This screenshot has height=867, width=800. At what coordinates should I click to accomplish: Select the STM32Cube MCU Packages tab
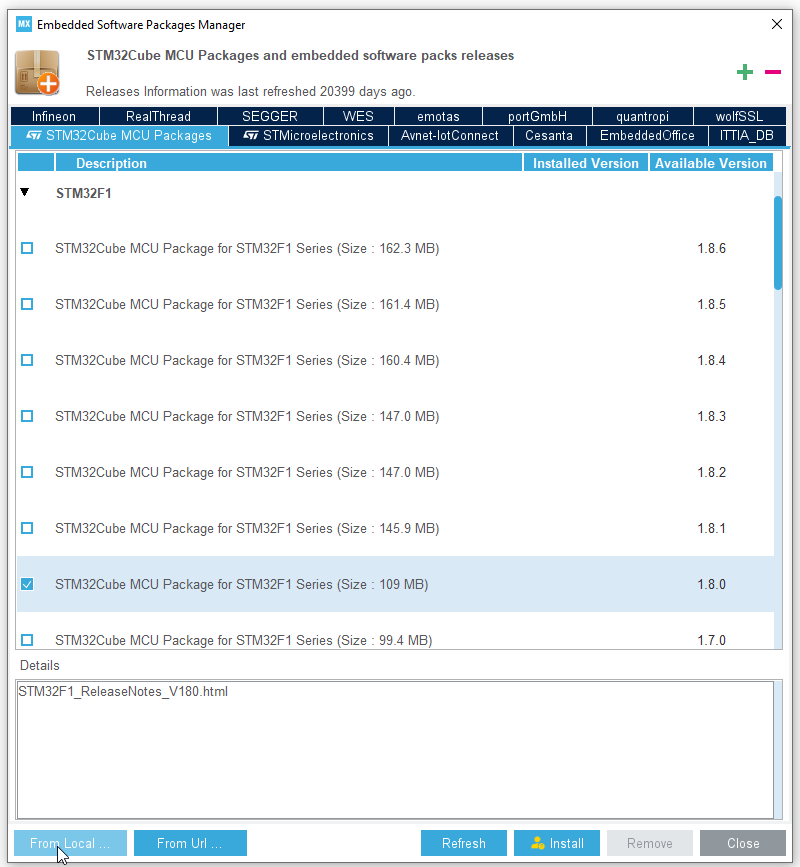pos(119,136)
